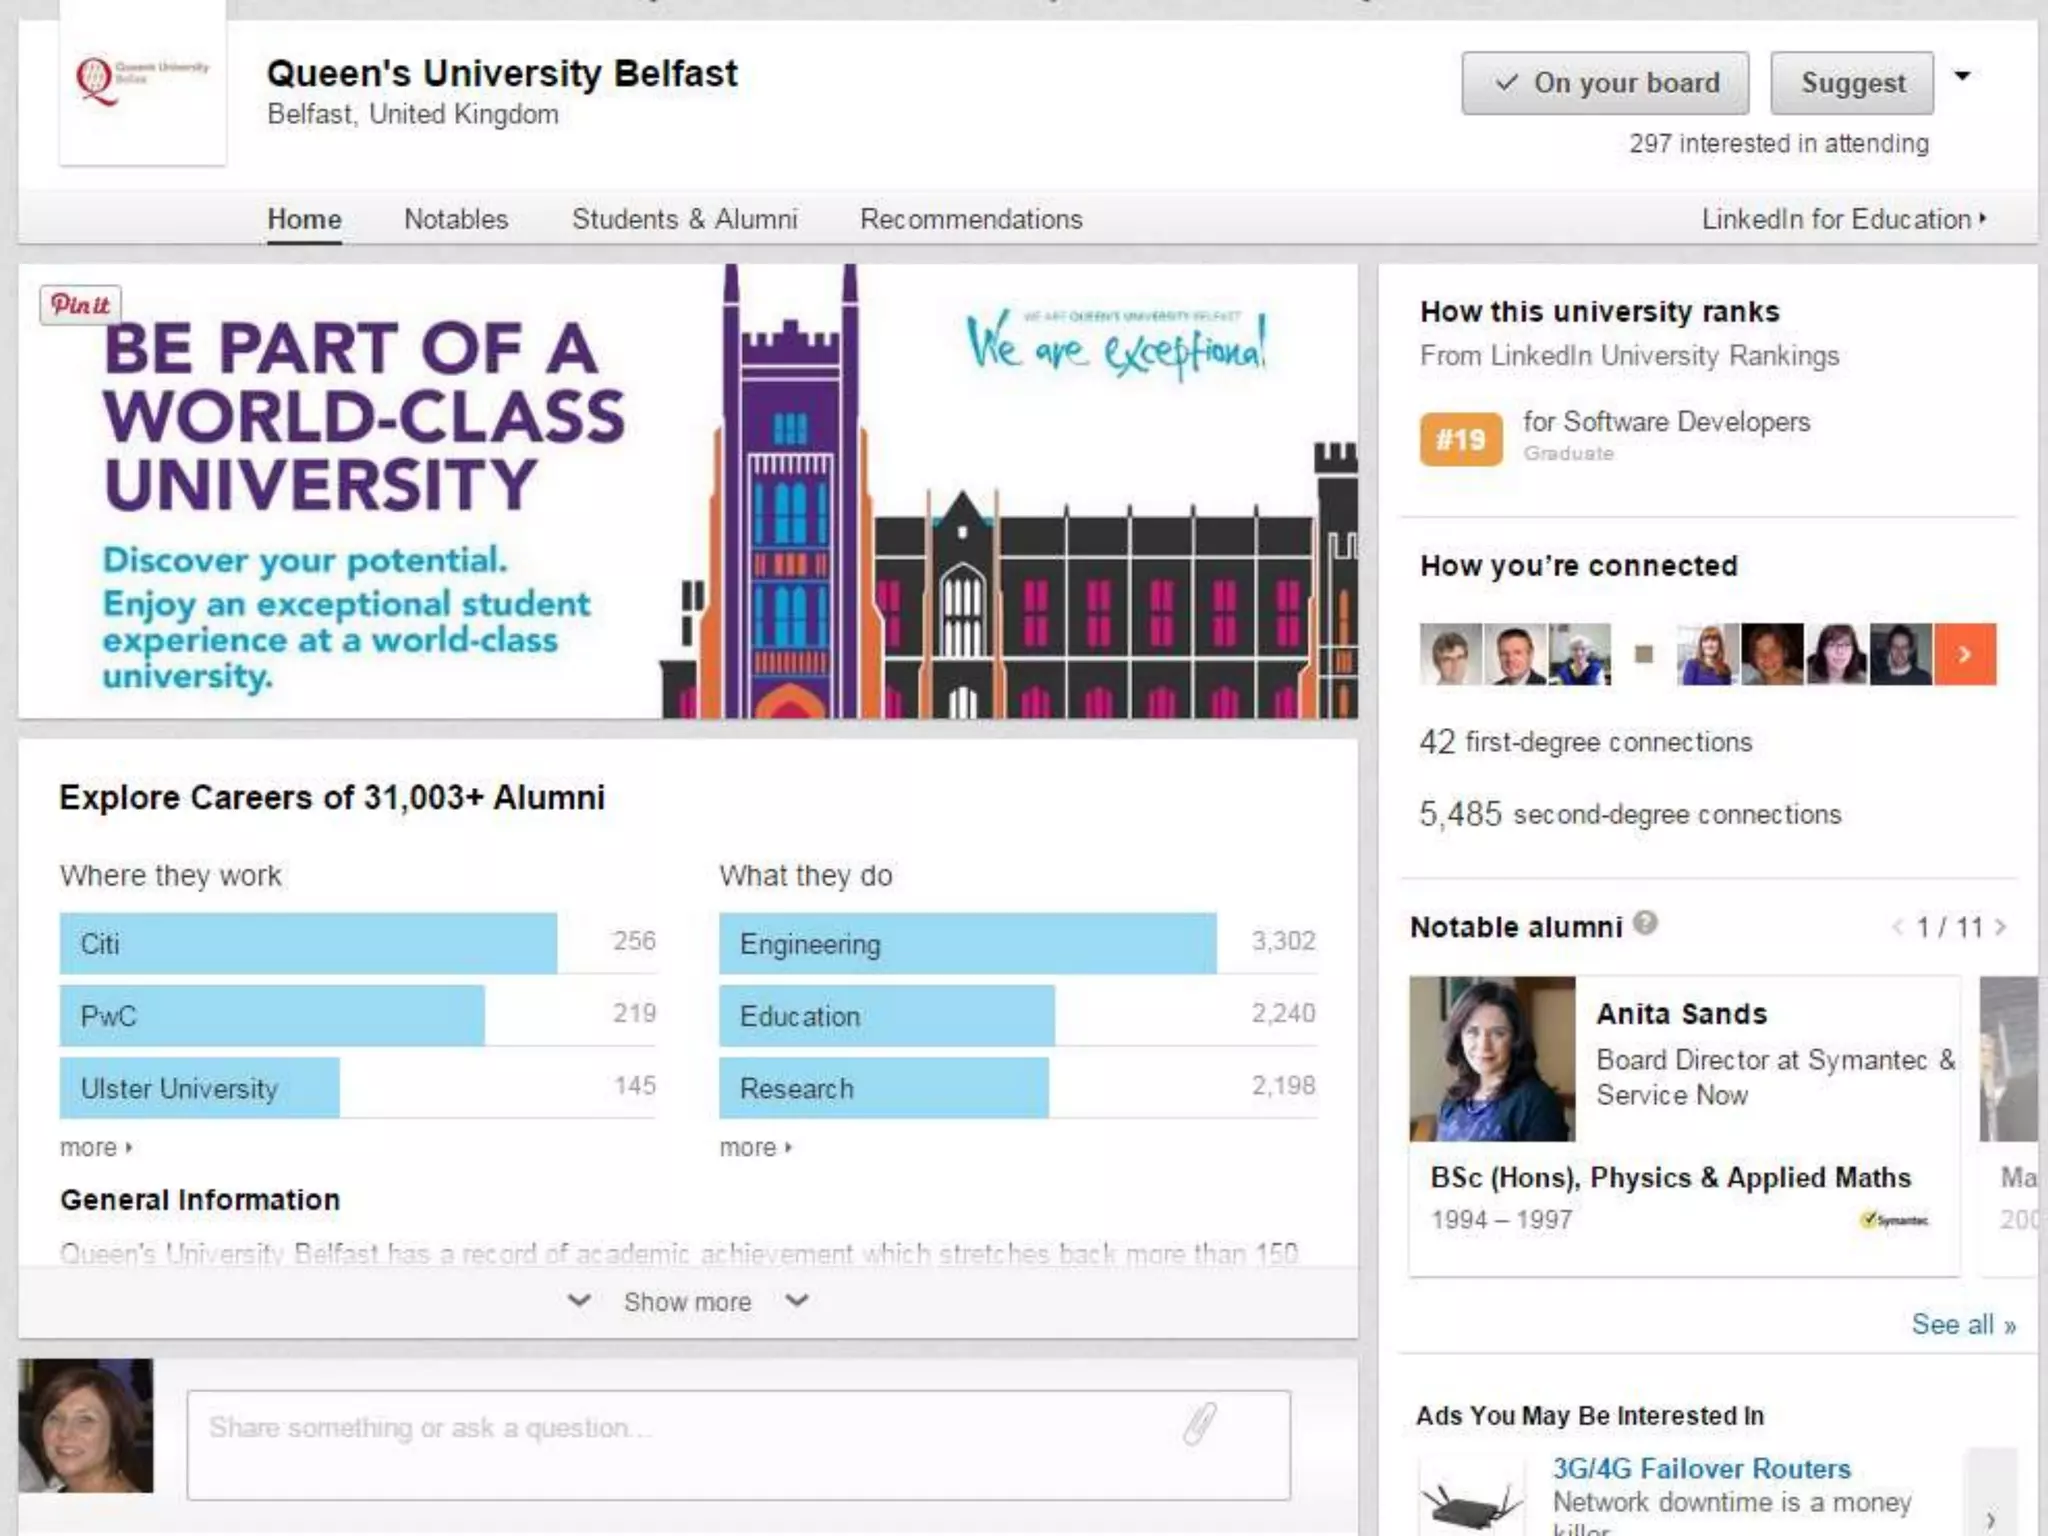2048x1536 pixels.
Task: Click the Anita Sands name
Action: point(1682,1014)
